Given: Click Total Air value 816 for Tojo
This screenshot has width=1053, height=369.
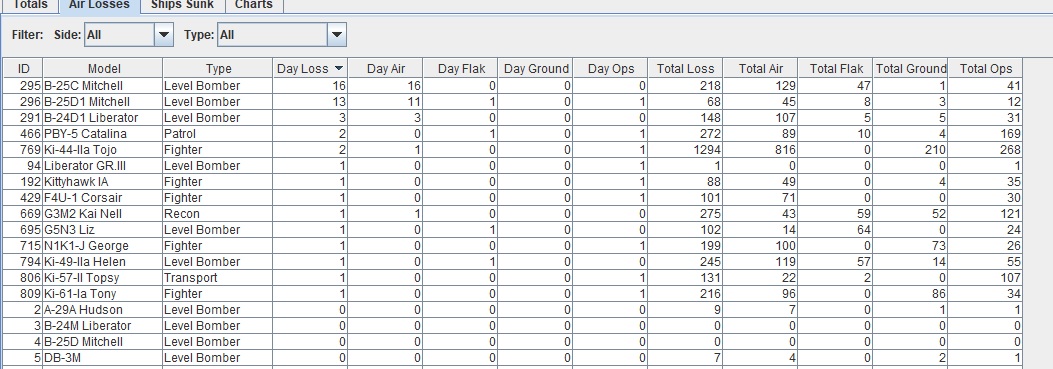Looking at the screenshot, I should [x=760, y=150].
